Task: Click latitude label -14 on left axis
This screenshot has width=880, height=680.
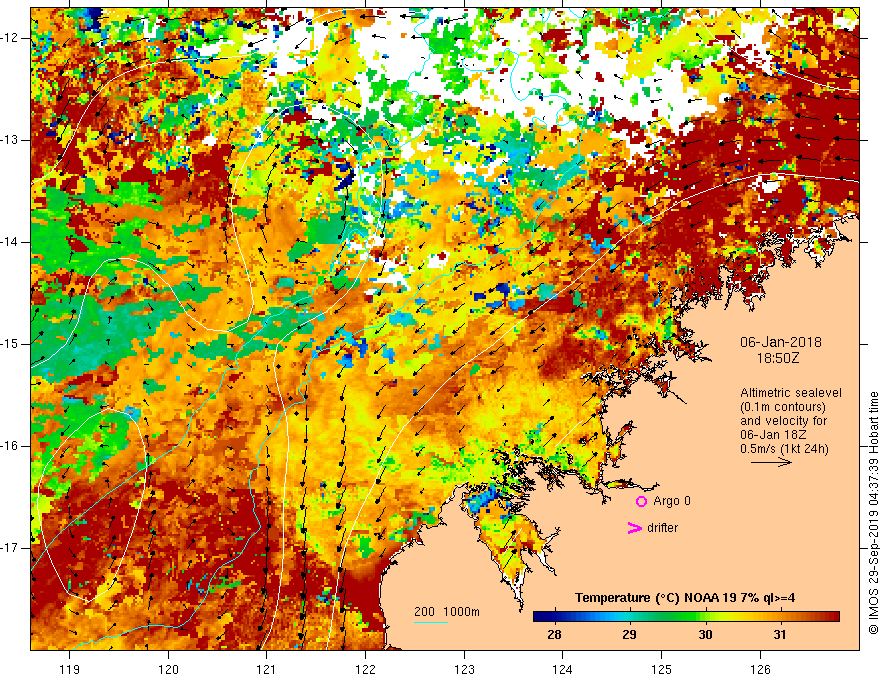Action: pyautogui.click(x=11, y=242)
